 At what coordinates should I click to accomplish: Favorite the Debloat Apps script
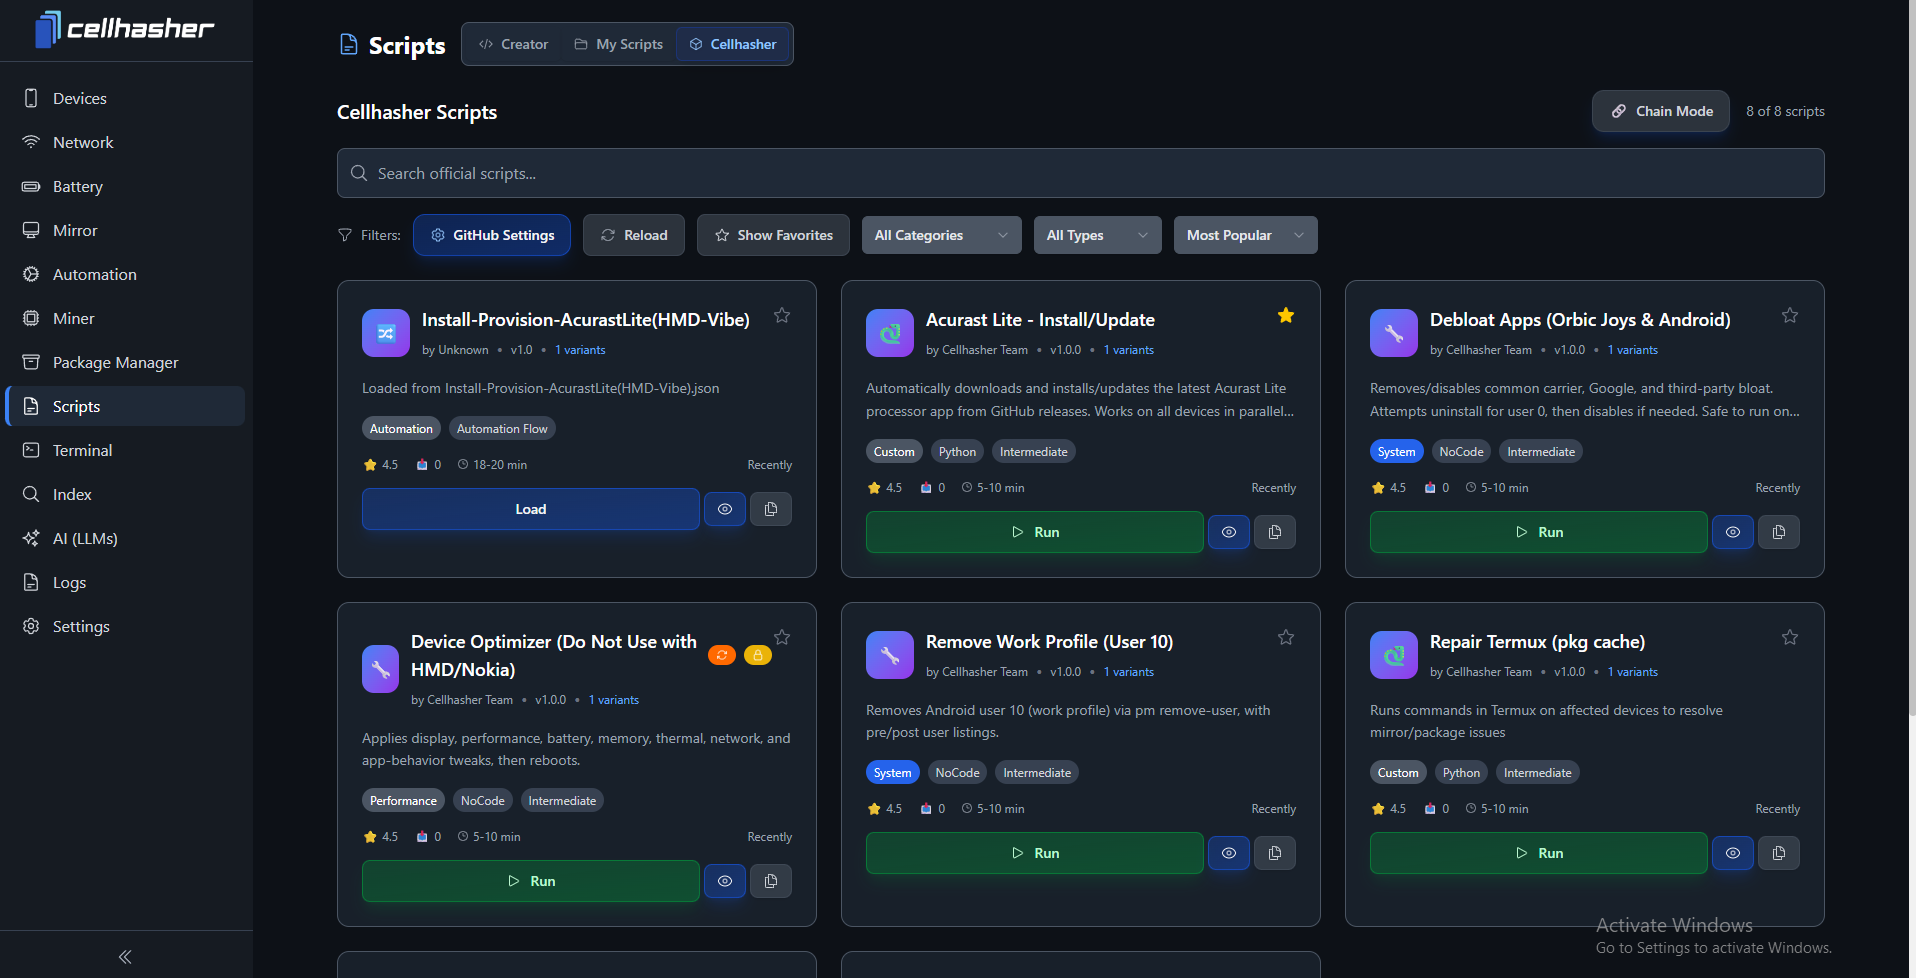1789,316
